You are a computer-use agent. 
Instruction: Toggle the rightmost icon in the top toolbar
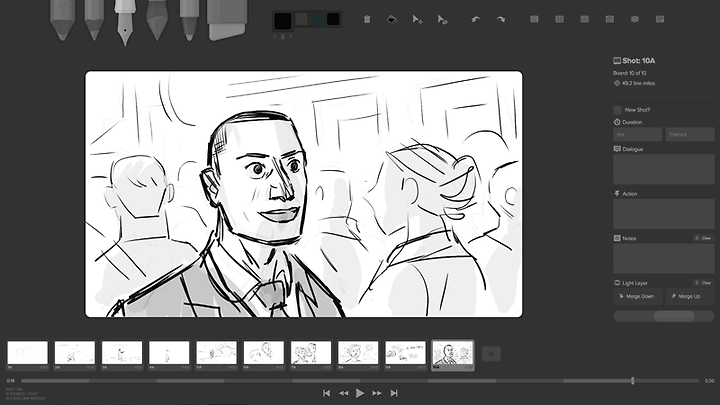(660, 19)
